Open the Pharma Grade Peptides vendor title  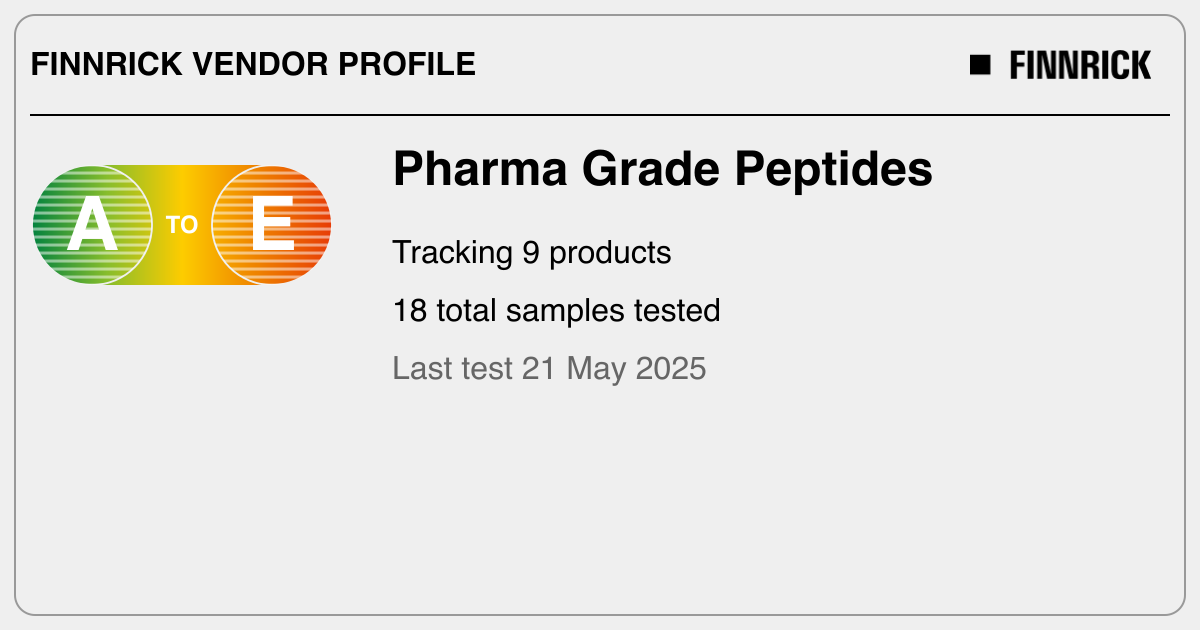662,169
